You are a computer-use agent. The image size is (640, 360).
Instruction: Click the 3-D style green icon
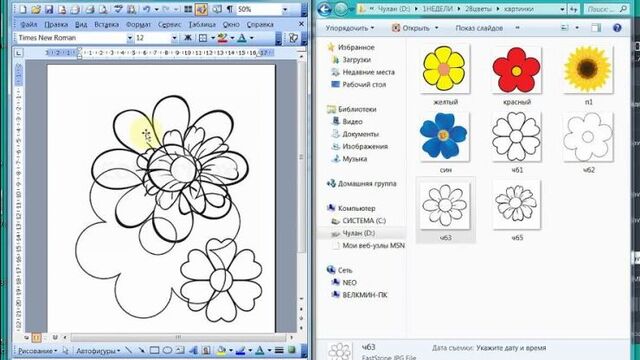click(291, 351)
